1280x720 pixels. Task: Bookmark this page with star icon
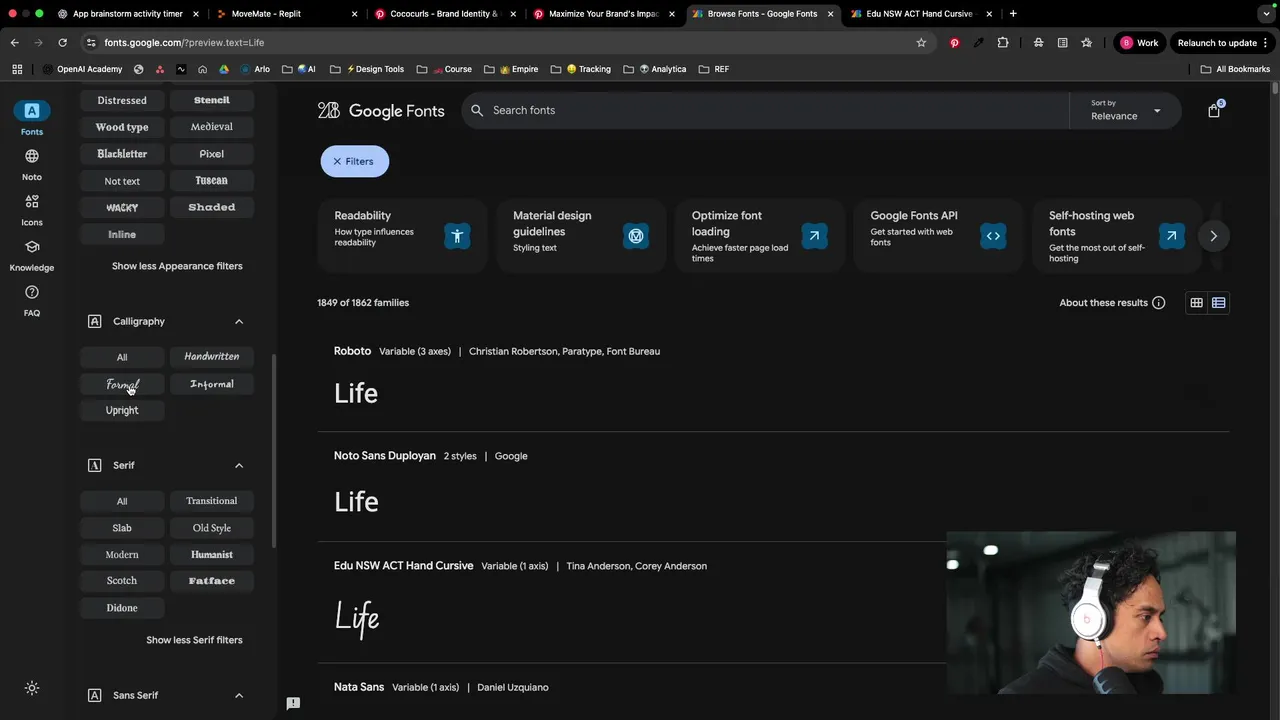click(921, 43)
